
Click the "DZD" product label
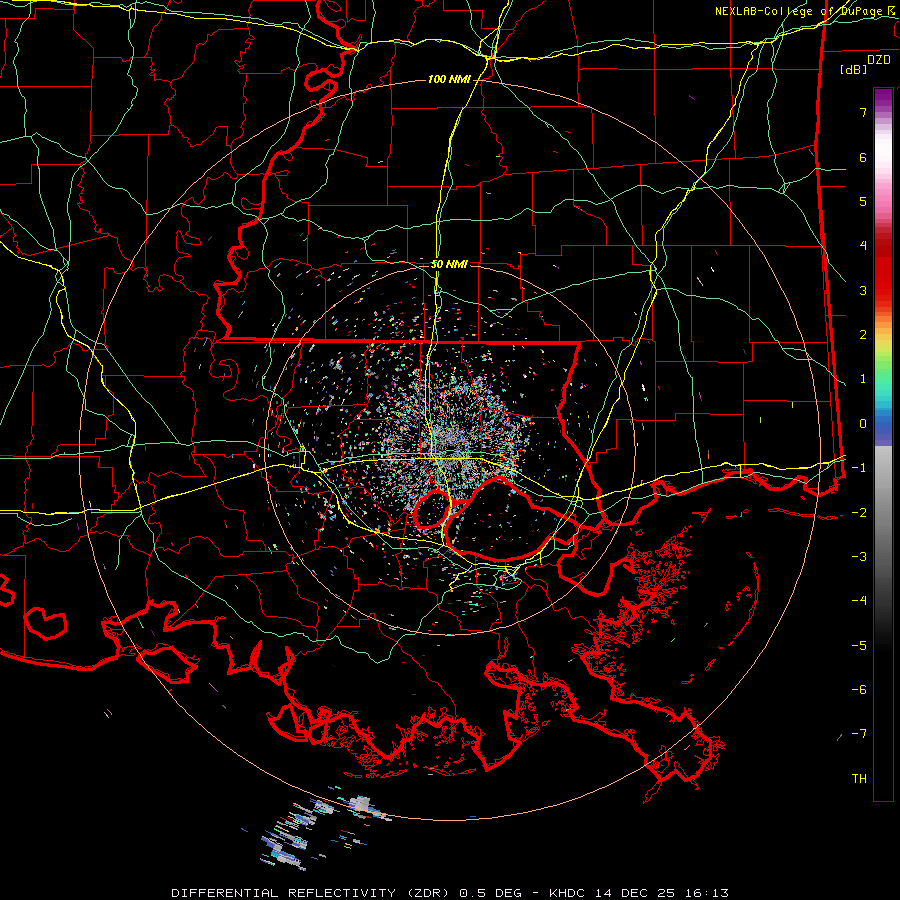879,60
